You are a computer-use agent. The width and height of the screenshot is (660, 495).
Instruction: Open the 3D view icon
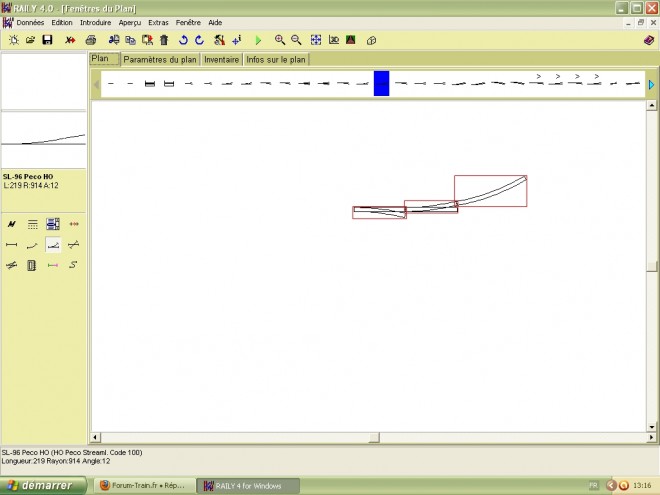coord(334,40)
